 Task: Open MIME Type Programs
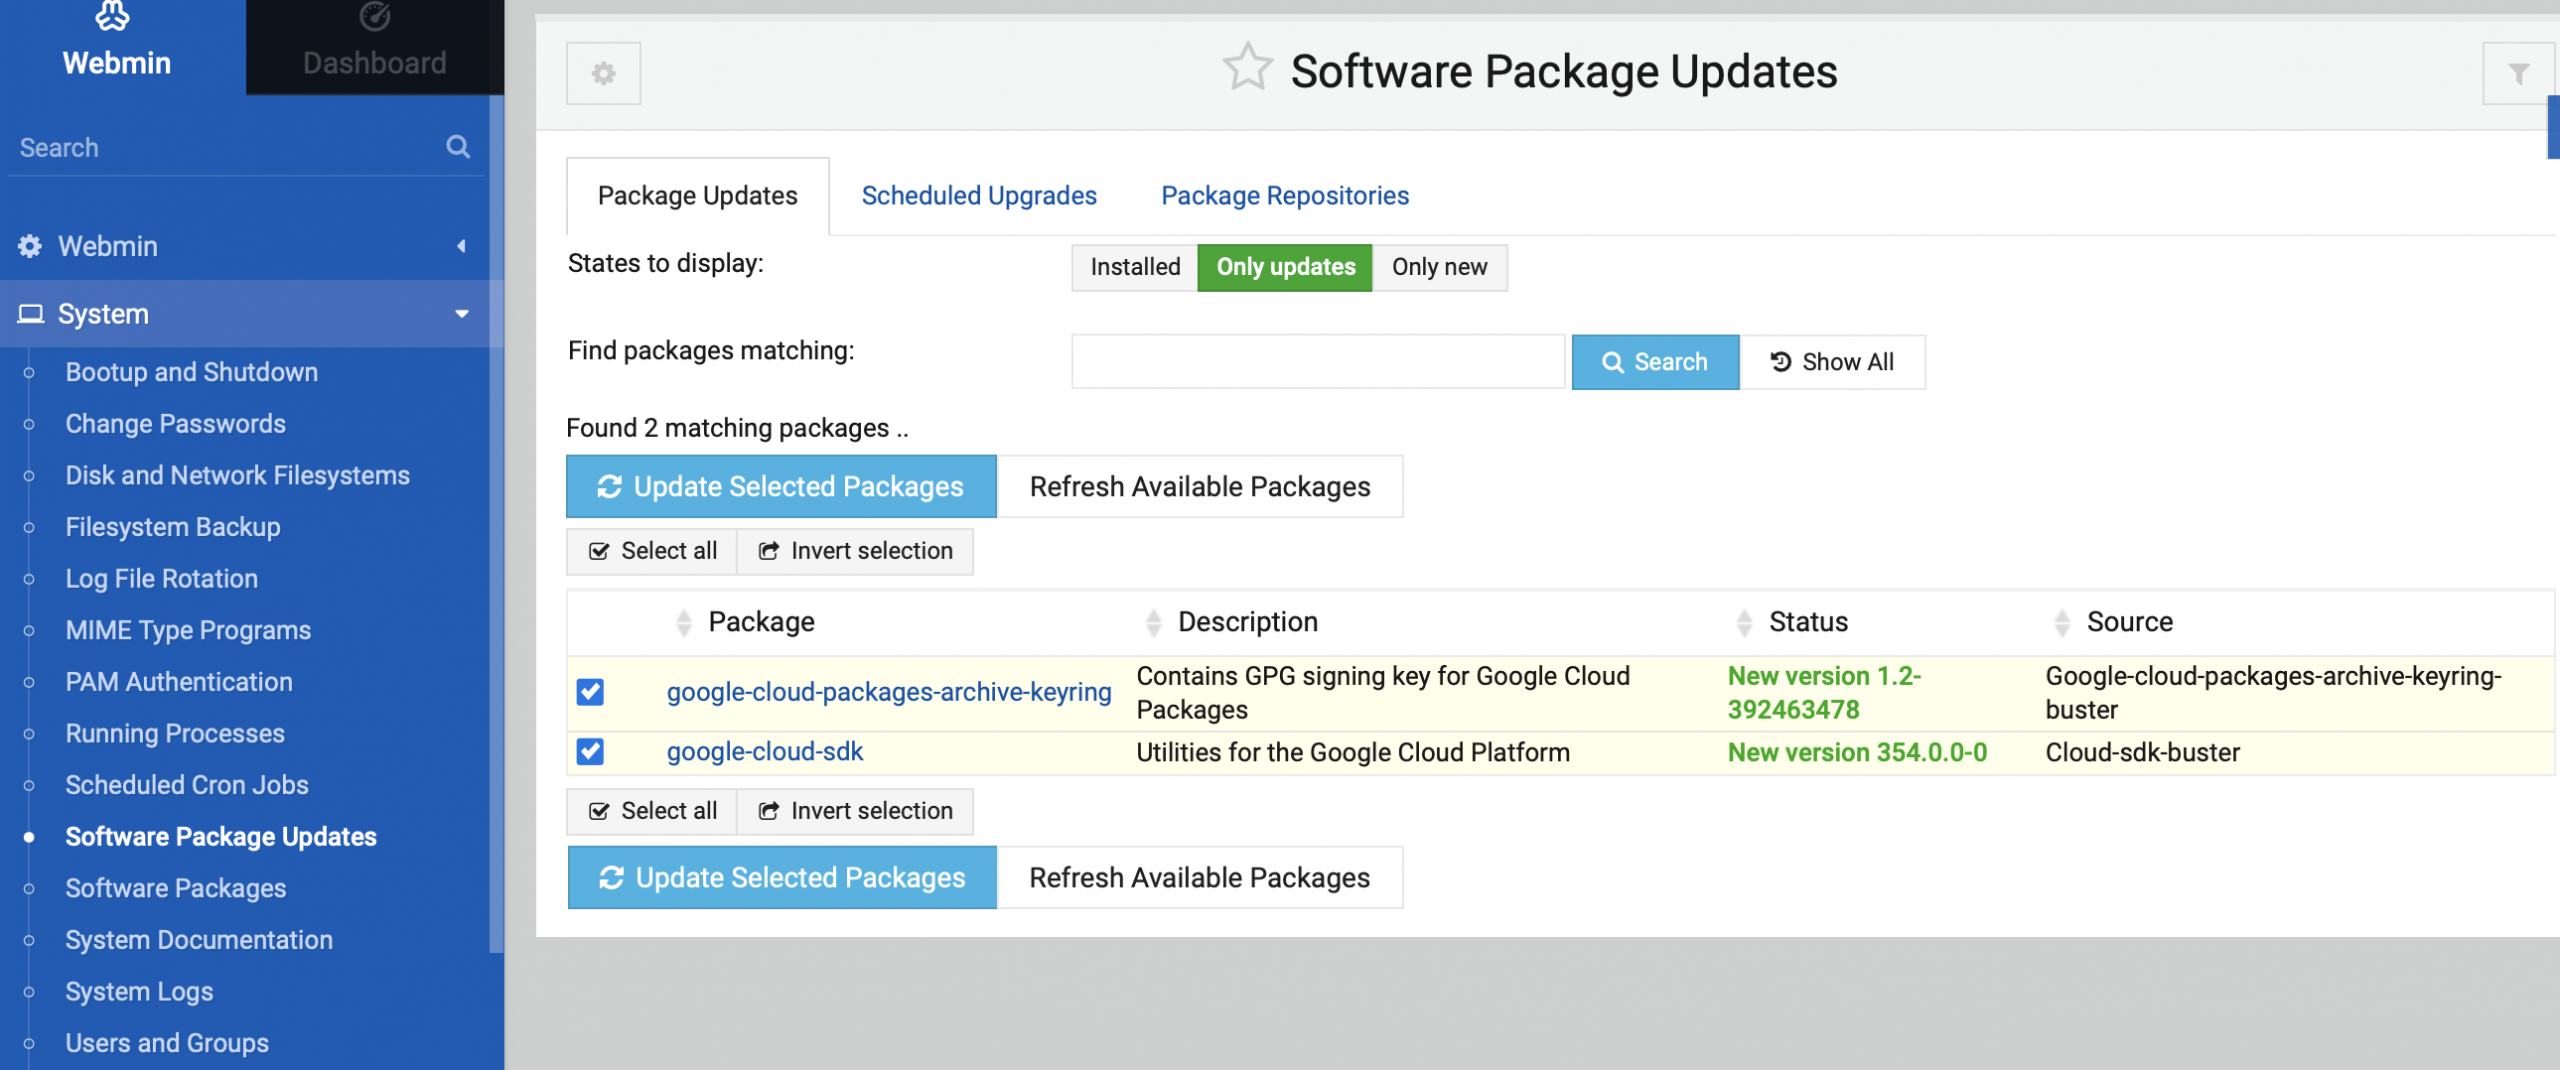point(189,630)
